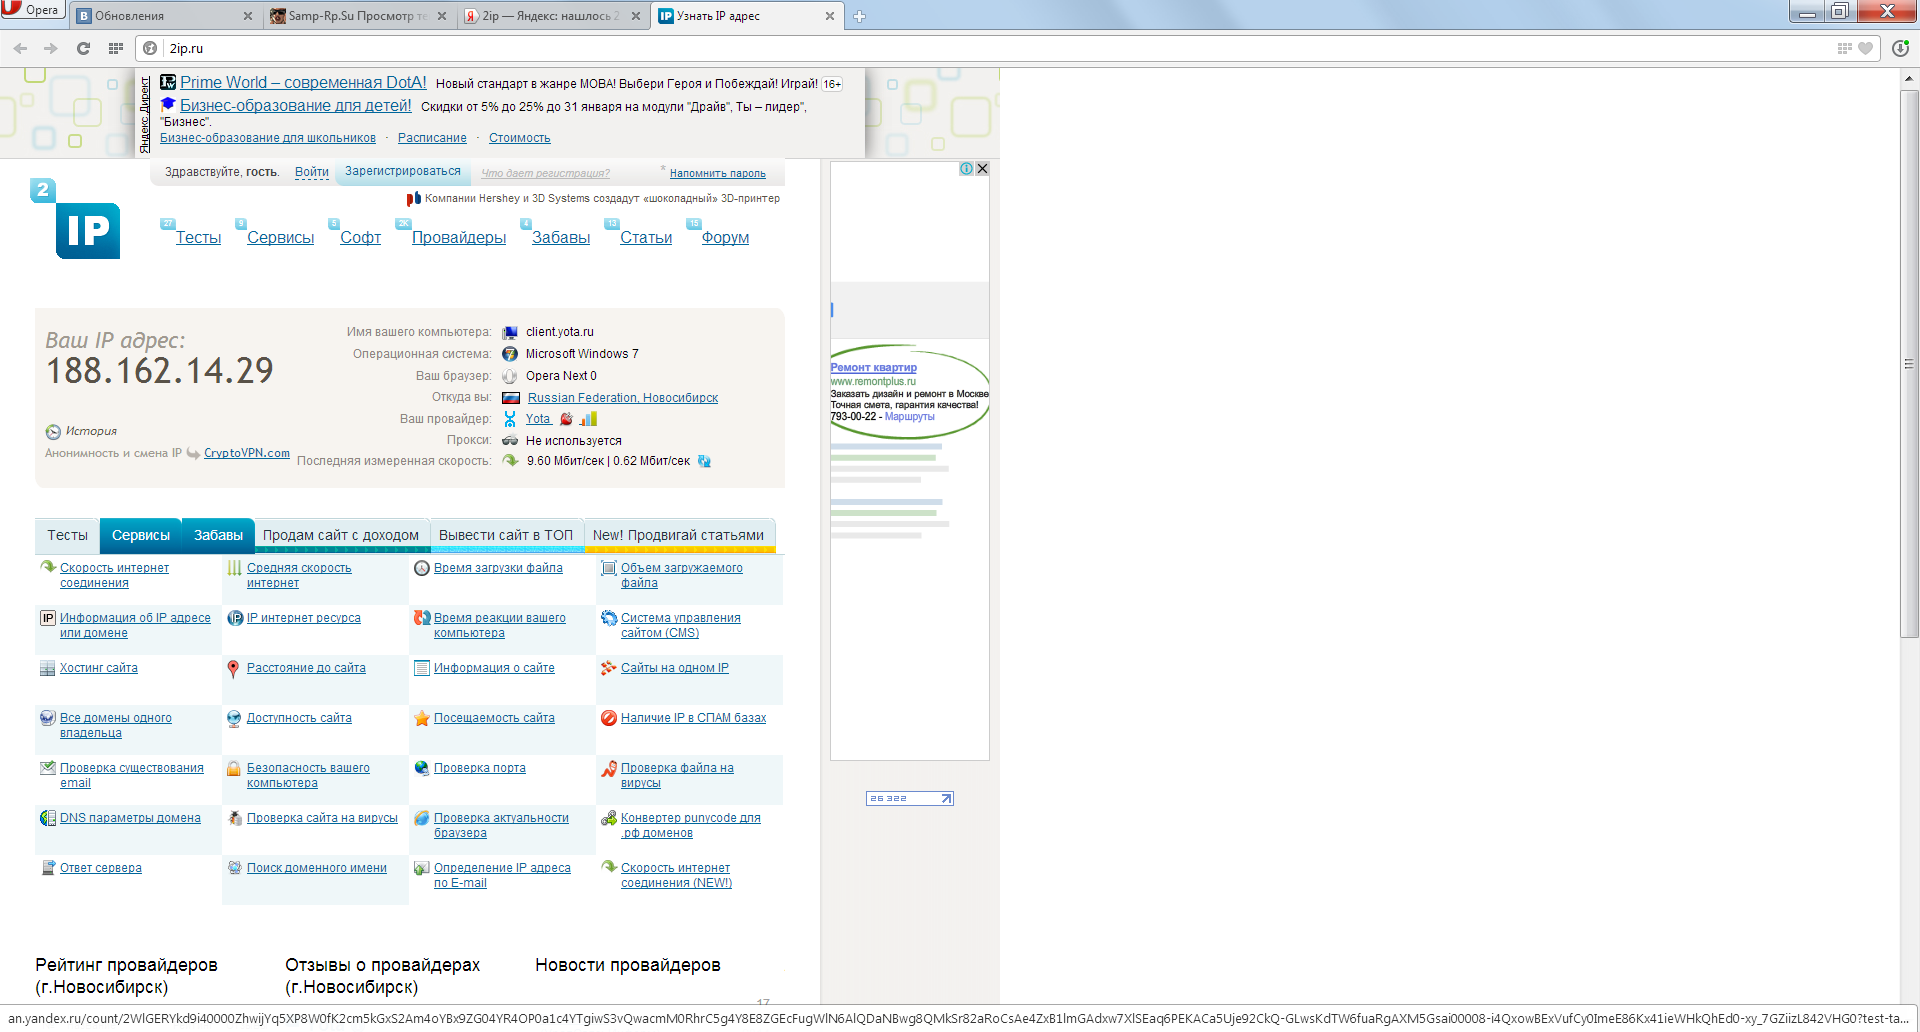This screenshot has width=1920, height=1032.
Task: Open the Статьи top navigation link
Action: pos(646,238)
